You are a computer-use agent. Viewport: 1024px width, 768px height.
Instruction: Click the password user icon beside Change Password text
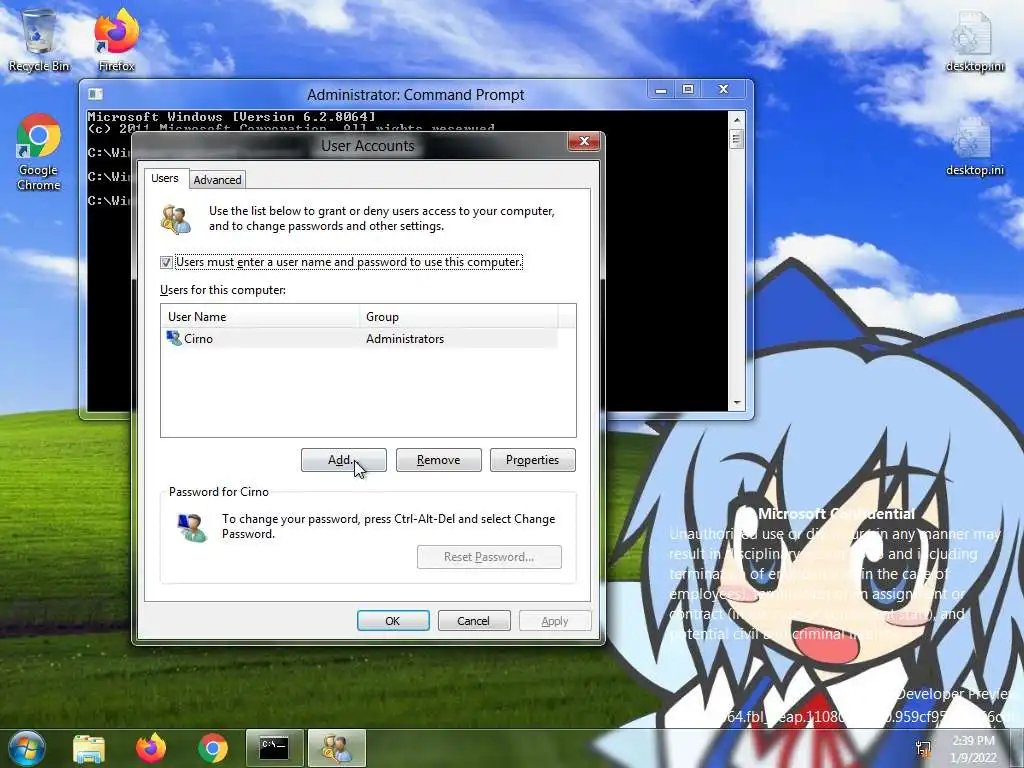coord(191,528)
